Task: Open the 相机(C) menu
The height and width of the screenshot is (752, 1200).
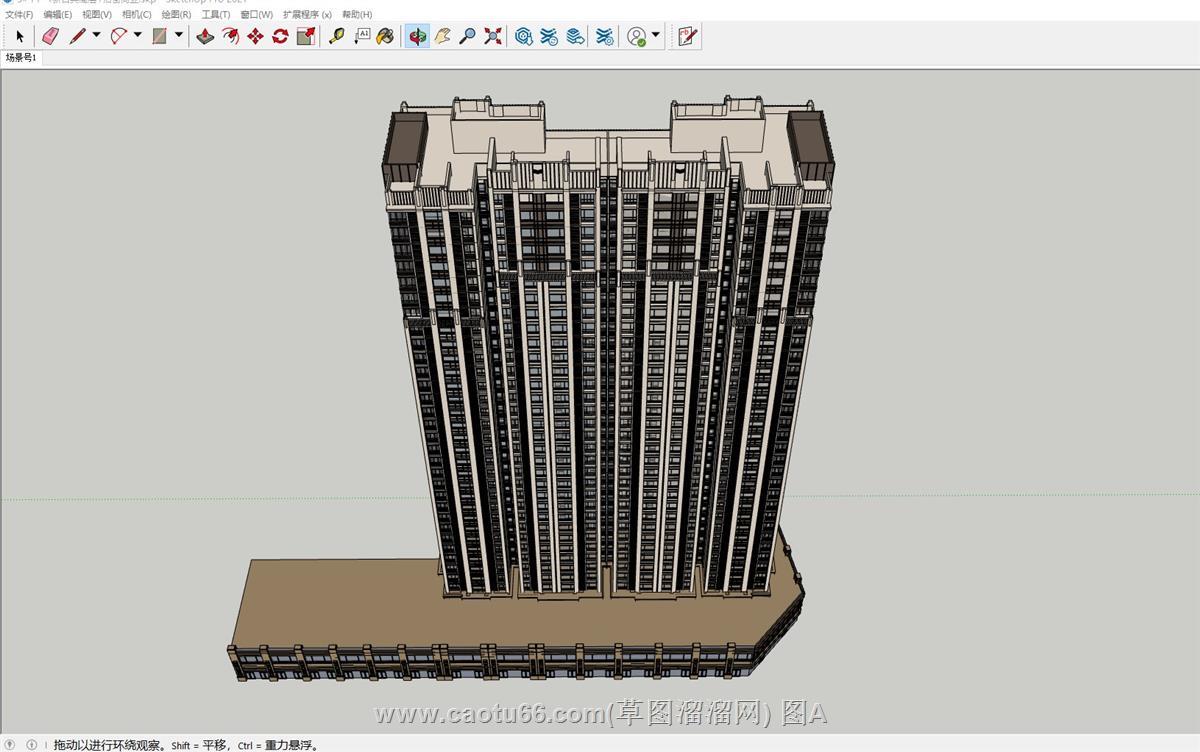Action: coord(137,15)
